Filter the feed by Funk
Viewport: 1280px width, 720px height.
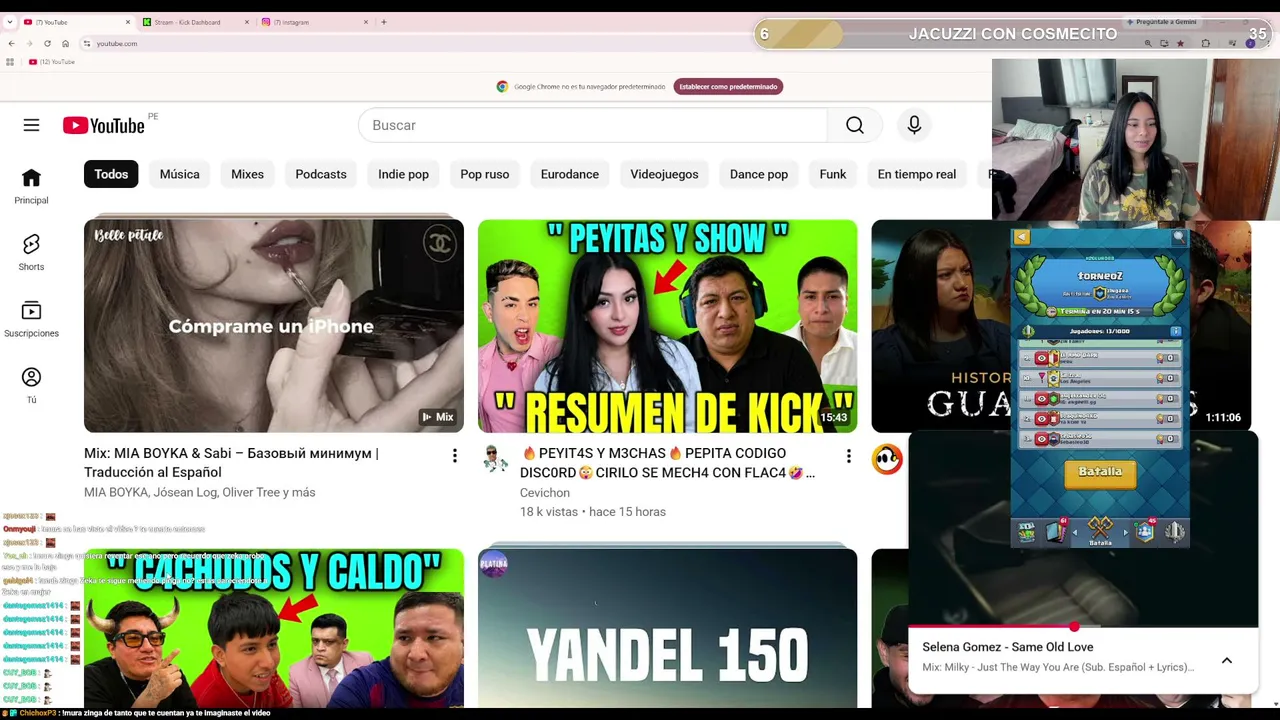pyautogui.click(x=833, y=174)
